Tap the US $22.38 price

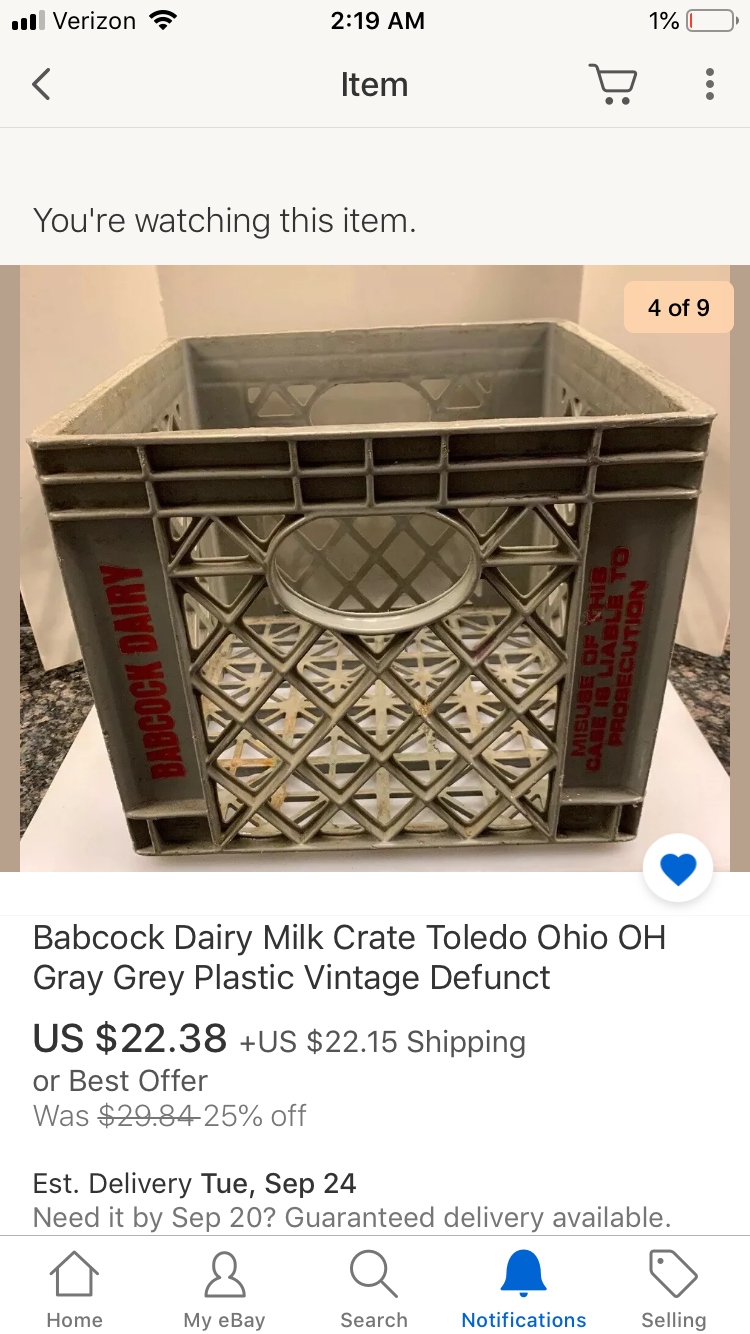pos(130,1038)
